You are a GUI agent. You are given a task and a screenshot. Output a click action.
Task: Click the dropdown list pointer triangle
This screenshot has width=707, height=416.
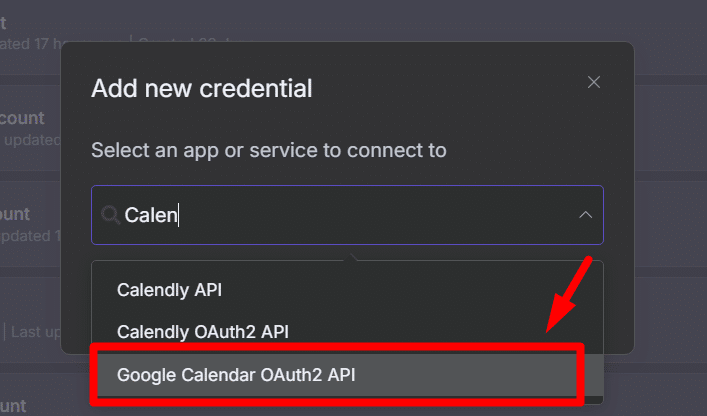(352, 257)
